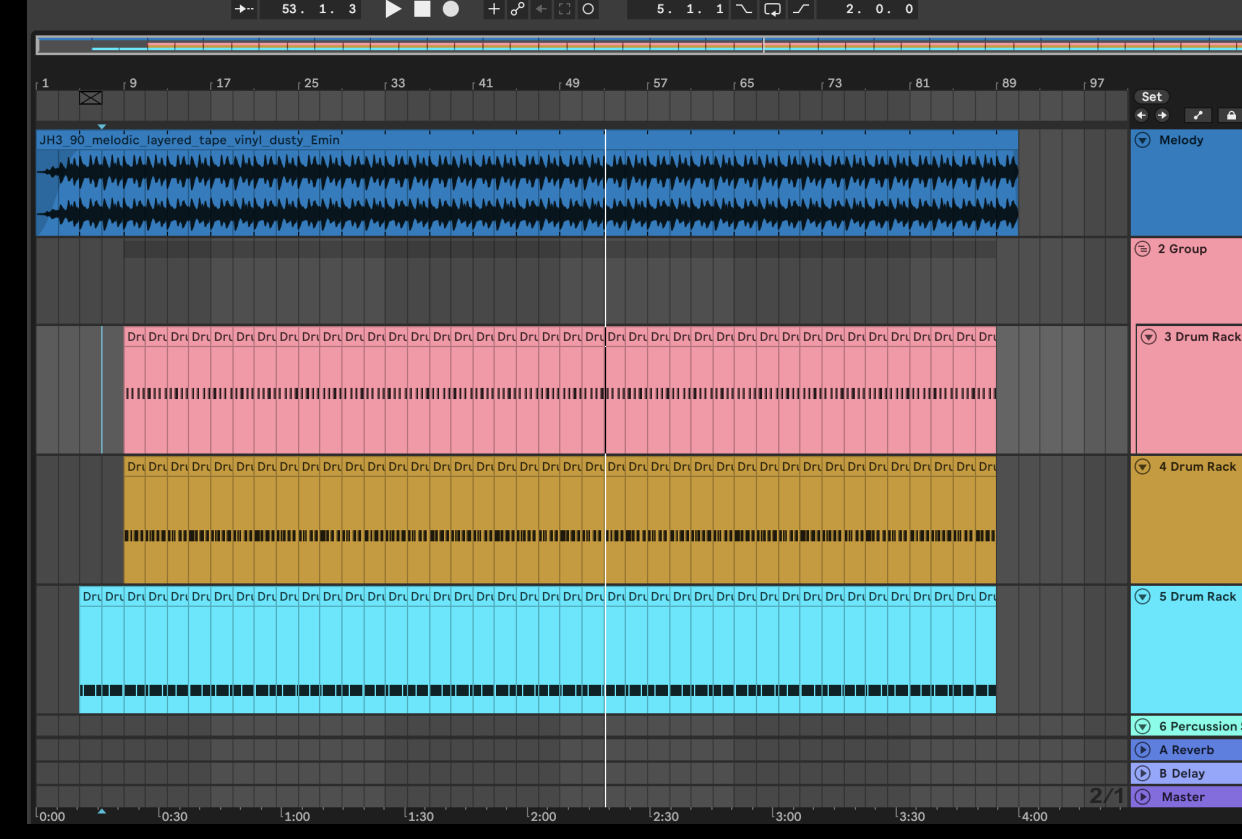Select the first cyan Drum Rack clip at bar 5
1242x839 pixels.
(x=90, y=650)
